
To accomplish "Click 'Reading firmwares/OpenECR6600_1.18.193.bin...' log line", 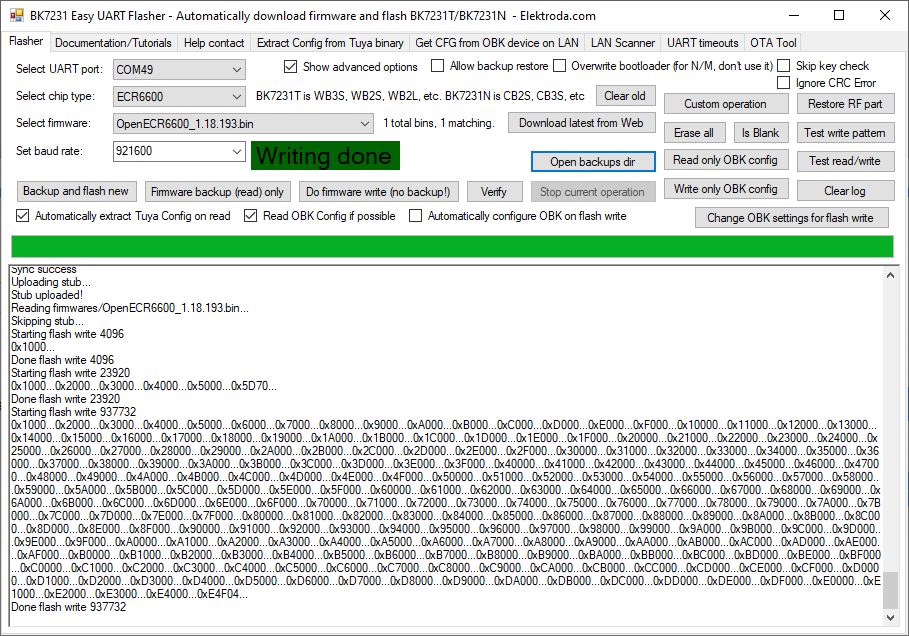I will tap(130, 308).
